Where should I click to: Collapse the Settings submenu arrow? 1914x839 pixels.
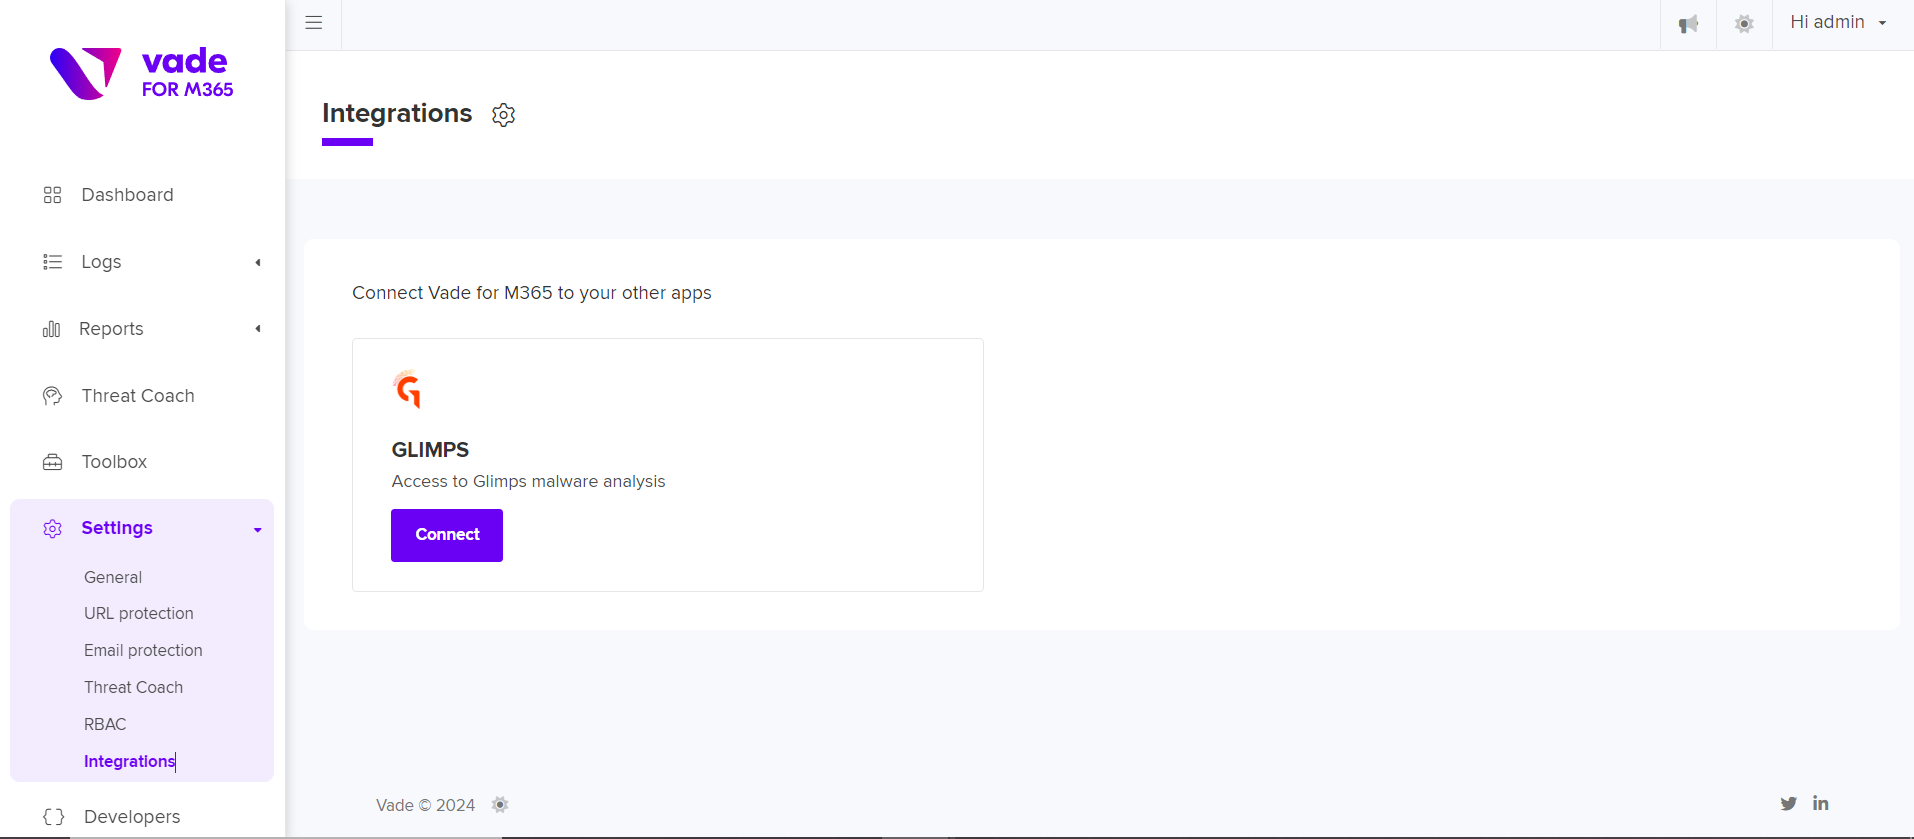[258, 529]
